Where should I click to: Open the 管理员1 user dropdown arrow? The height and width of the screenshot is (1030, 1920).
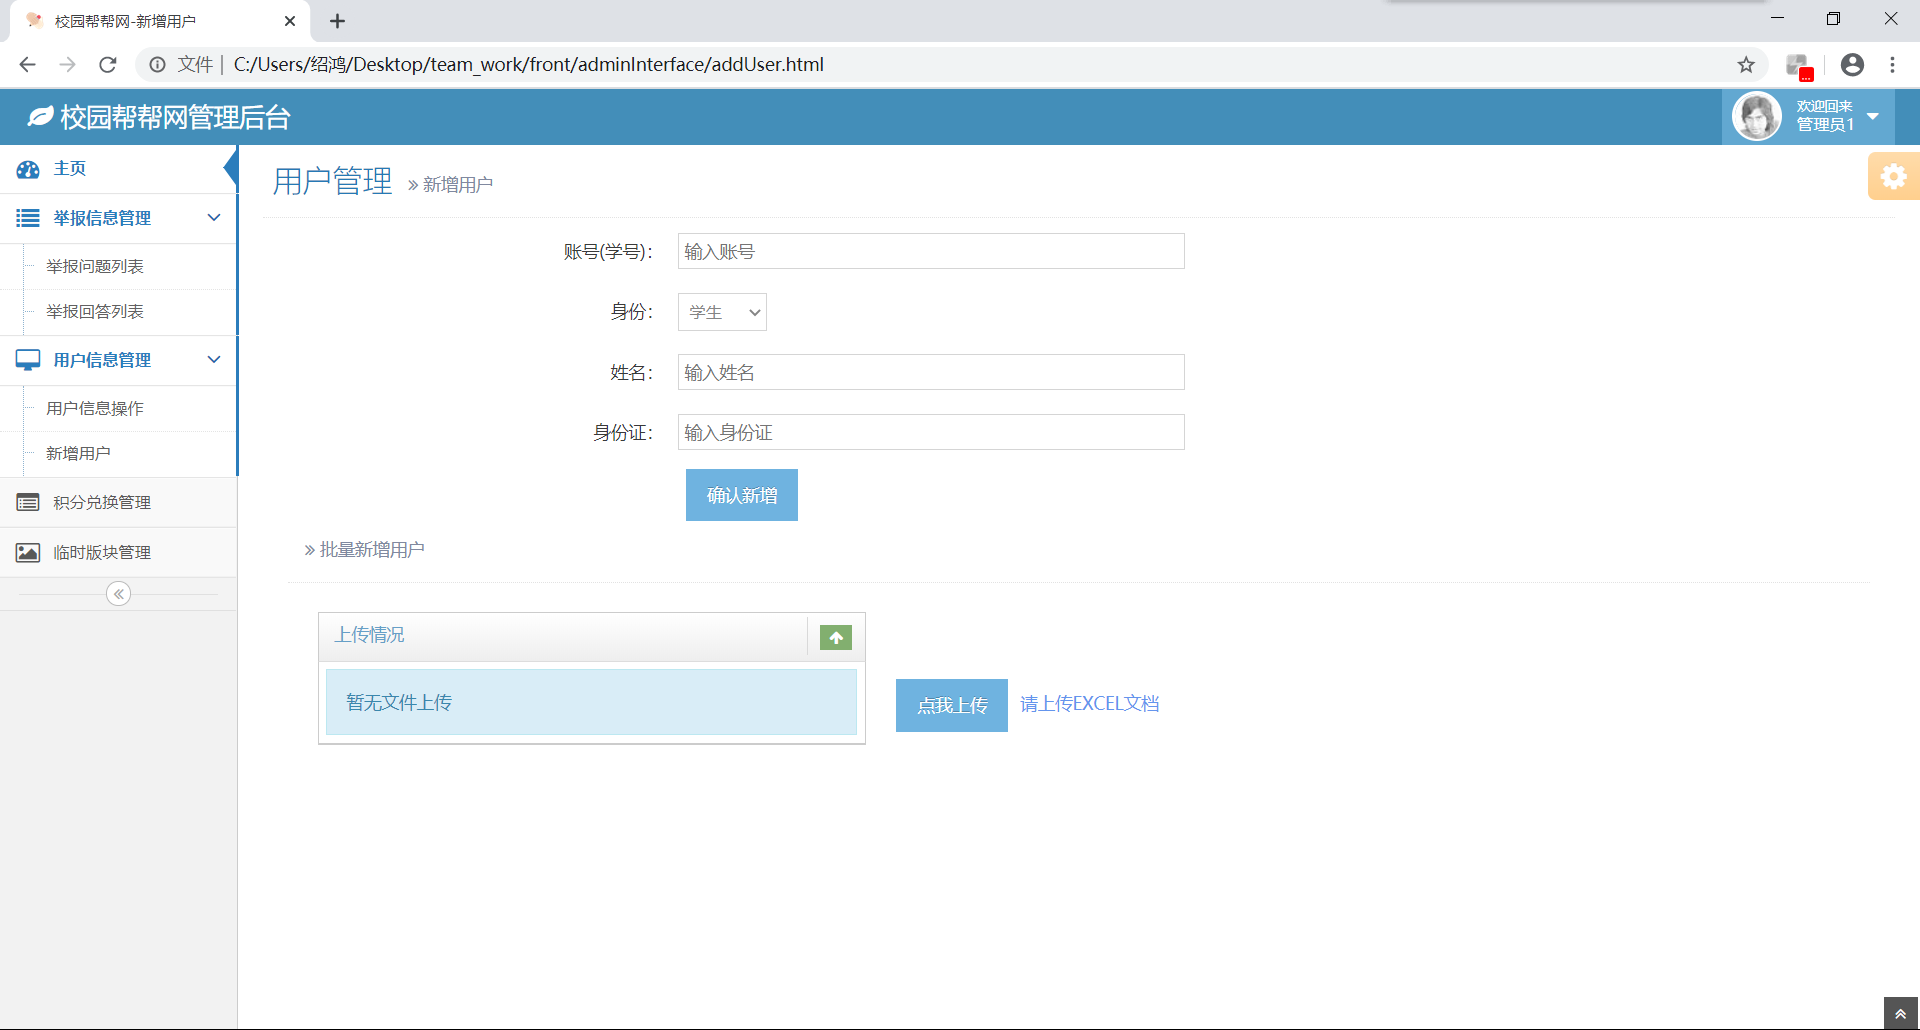pos(1873,117)
